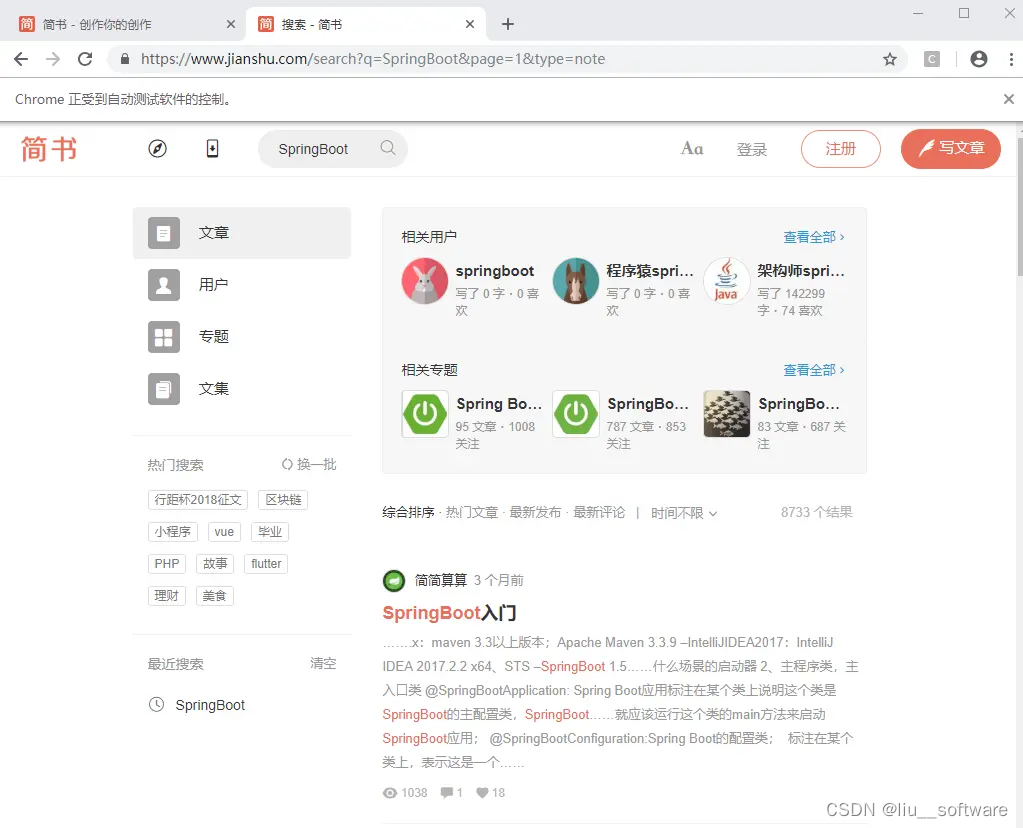This screenshot has width=1023, height=828.
Task: Click the PHP hot search tag
Action: tap(167, 564)
